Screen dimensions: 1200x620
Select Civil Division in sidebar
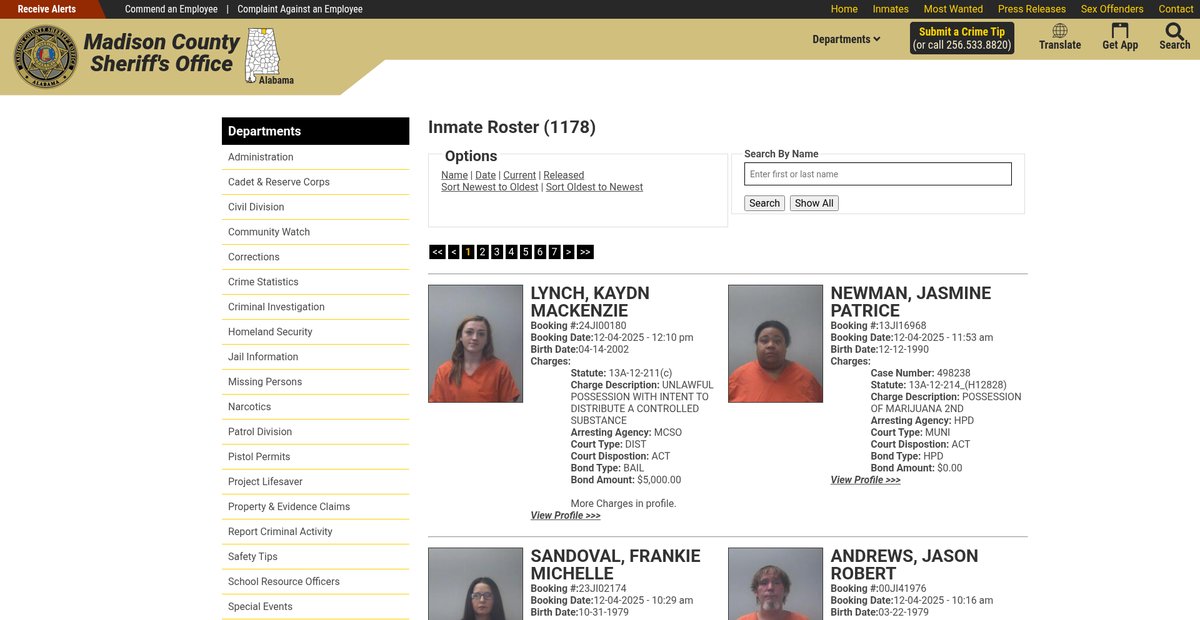[x=315, y=207]
